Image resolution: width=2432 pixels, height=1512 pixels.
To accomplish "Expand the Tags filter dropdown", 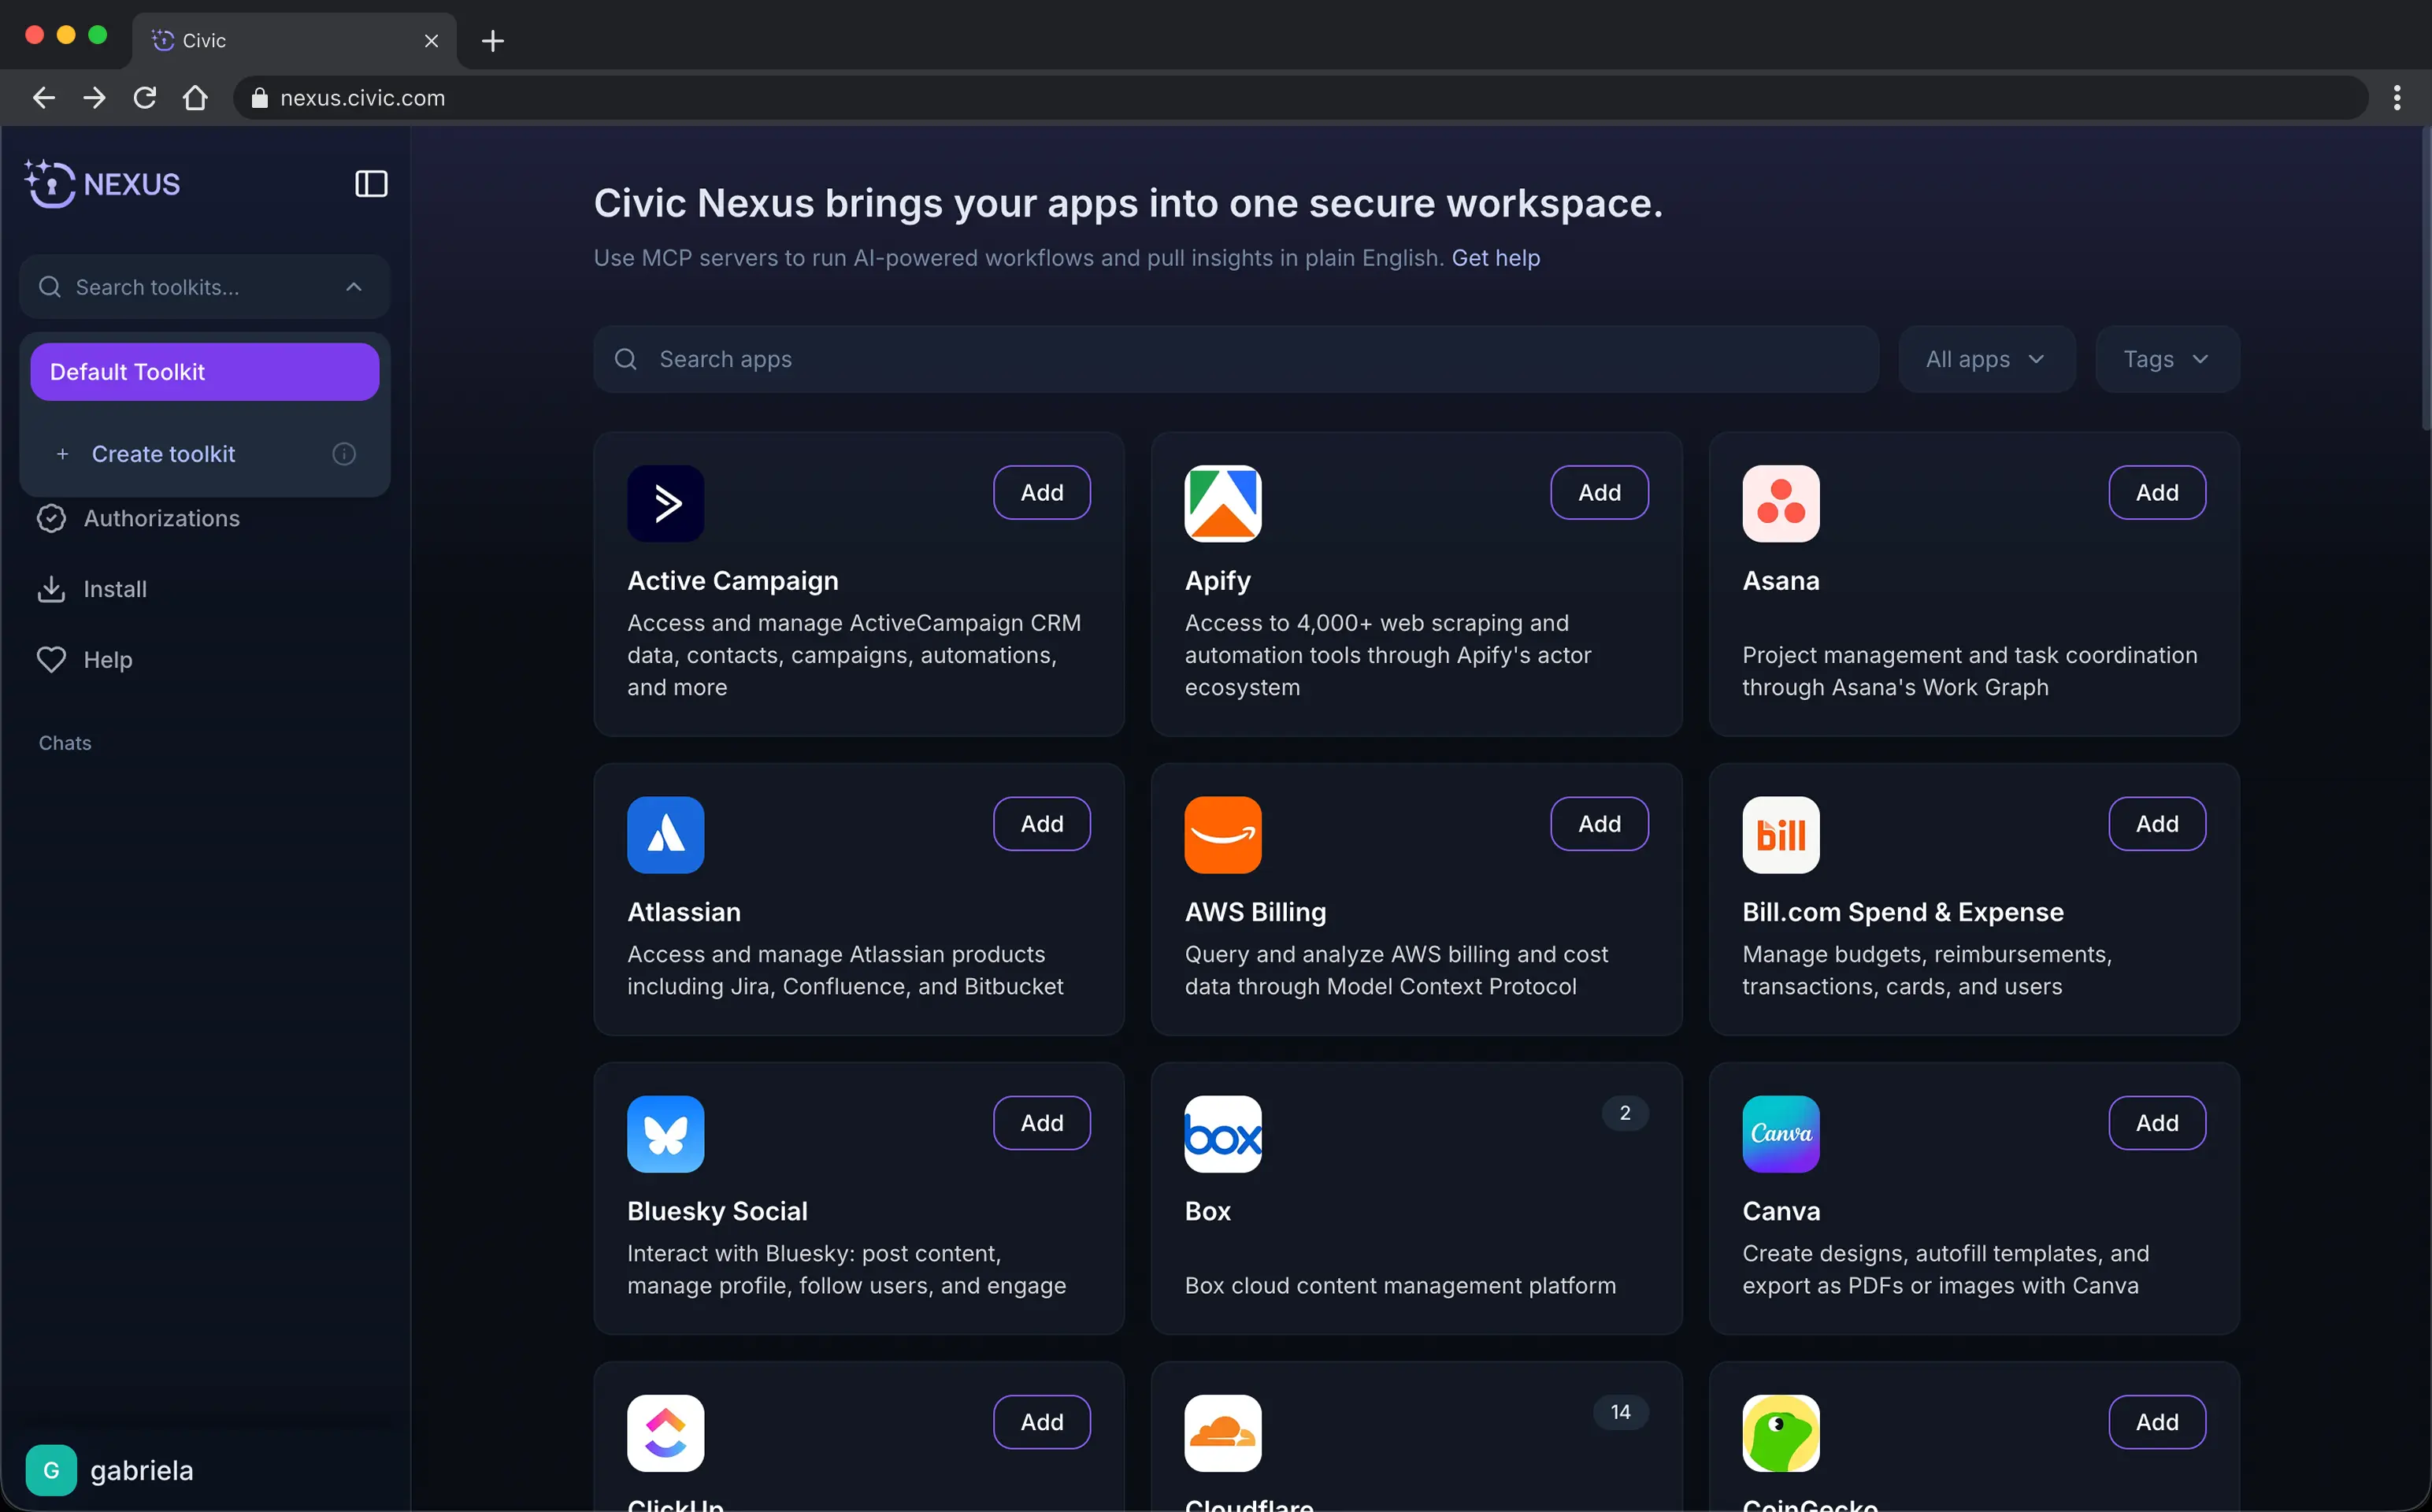I will (x=2166, y=359).
